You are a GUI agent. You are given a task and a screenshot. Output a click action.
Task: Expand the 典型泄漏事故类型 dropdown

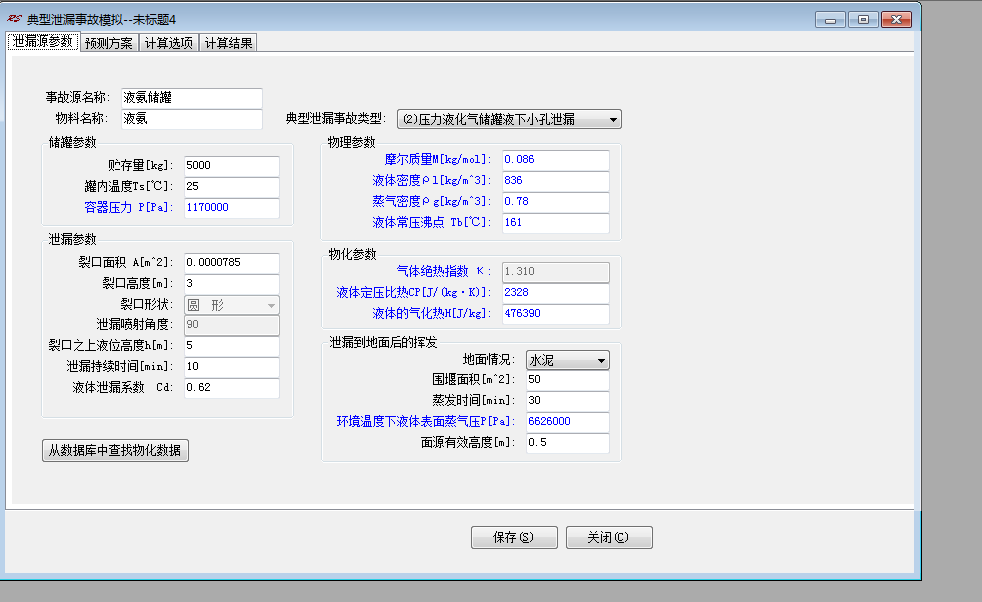click(x=509, y=119)
